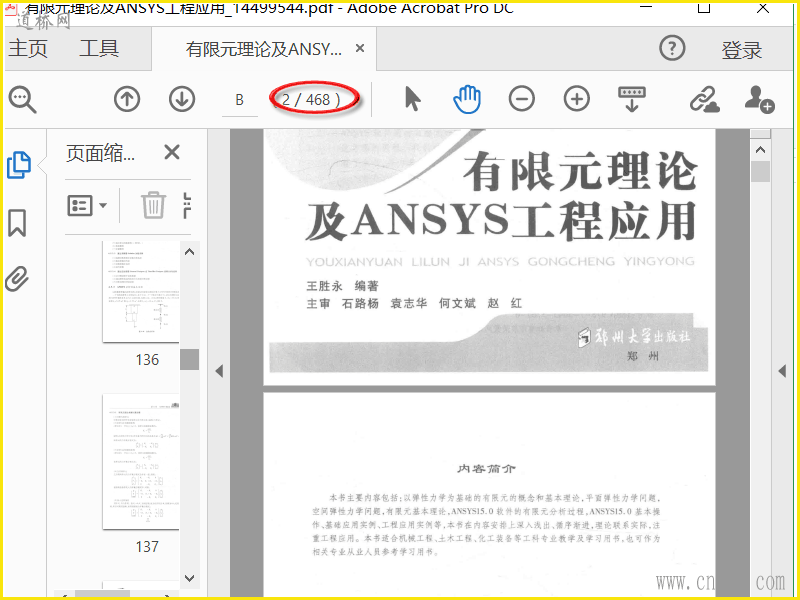This screenshot has height=600, width=800.
Task: Click the 登录 sign-in button
Action: [741, 50]
